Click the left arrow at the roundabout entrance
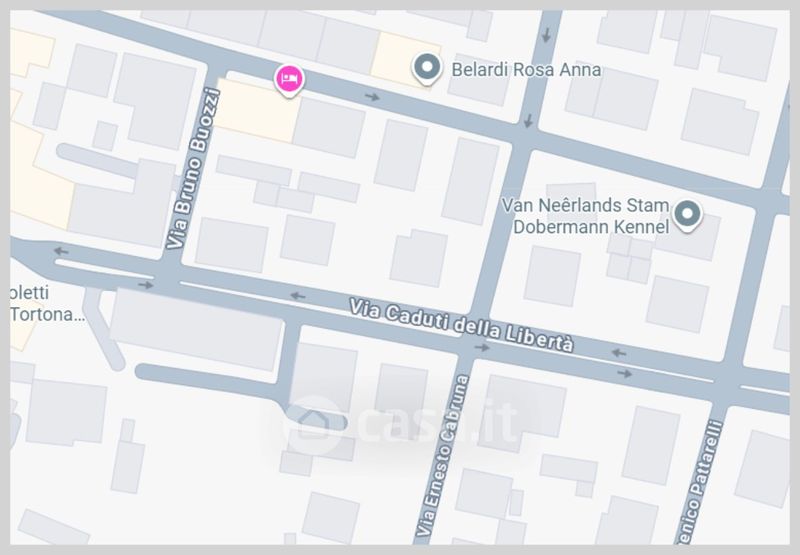 coord(61,251)
